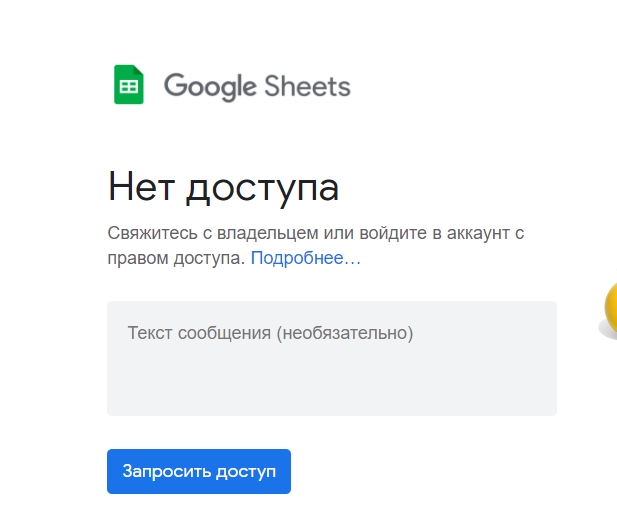Click the "Google" word in the logo
This screenshot has width=617, height=532.
(210, 86)
